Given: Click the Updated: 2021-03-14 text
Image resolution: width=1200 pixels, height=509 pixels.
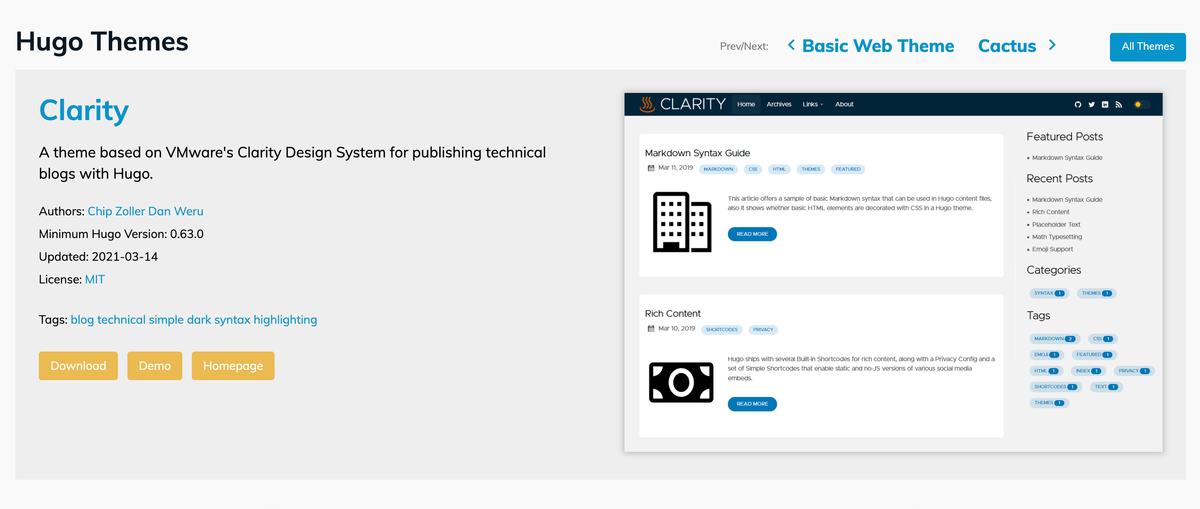Looking at the screenshot, I should (x=98, y=256).
